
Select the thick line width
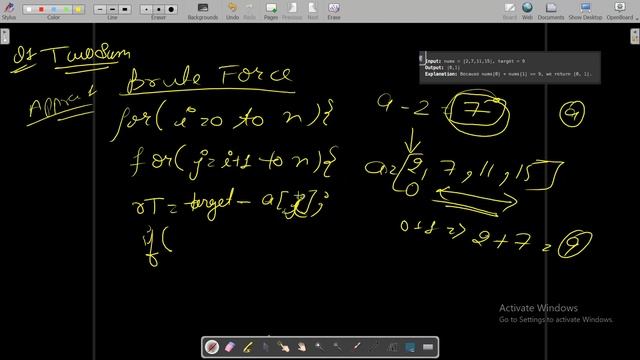(x=124, y=9)
